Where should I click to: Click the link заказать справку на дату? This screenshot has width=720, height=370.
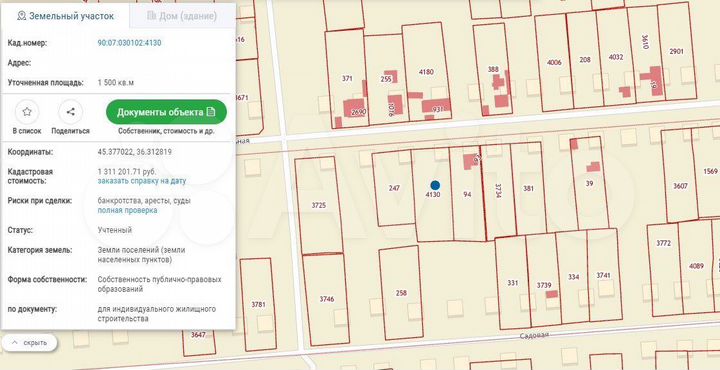tap(142, 181)
